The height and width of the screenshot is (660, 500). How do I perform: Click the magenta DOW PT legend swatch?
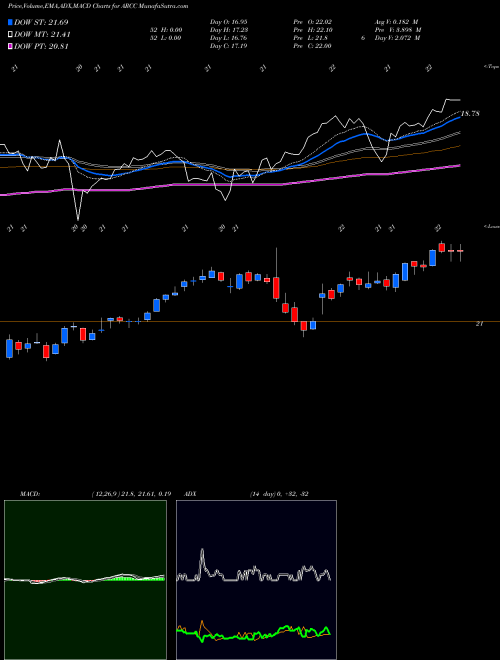click(x=10, y=46)
